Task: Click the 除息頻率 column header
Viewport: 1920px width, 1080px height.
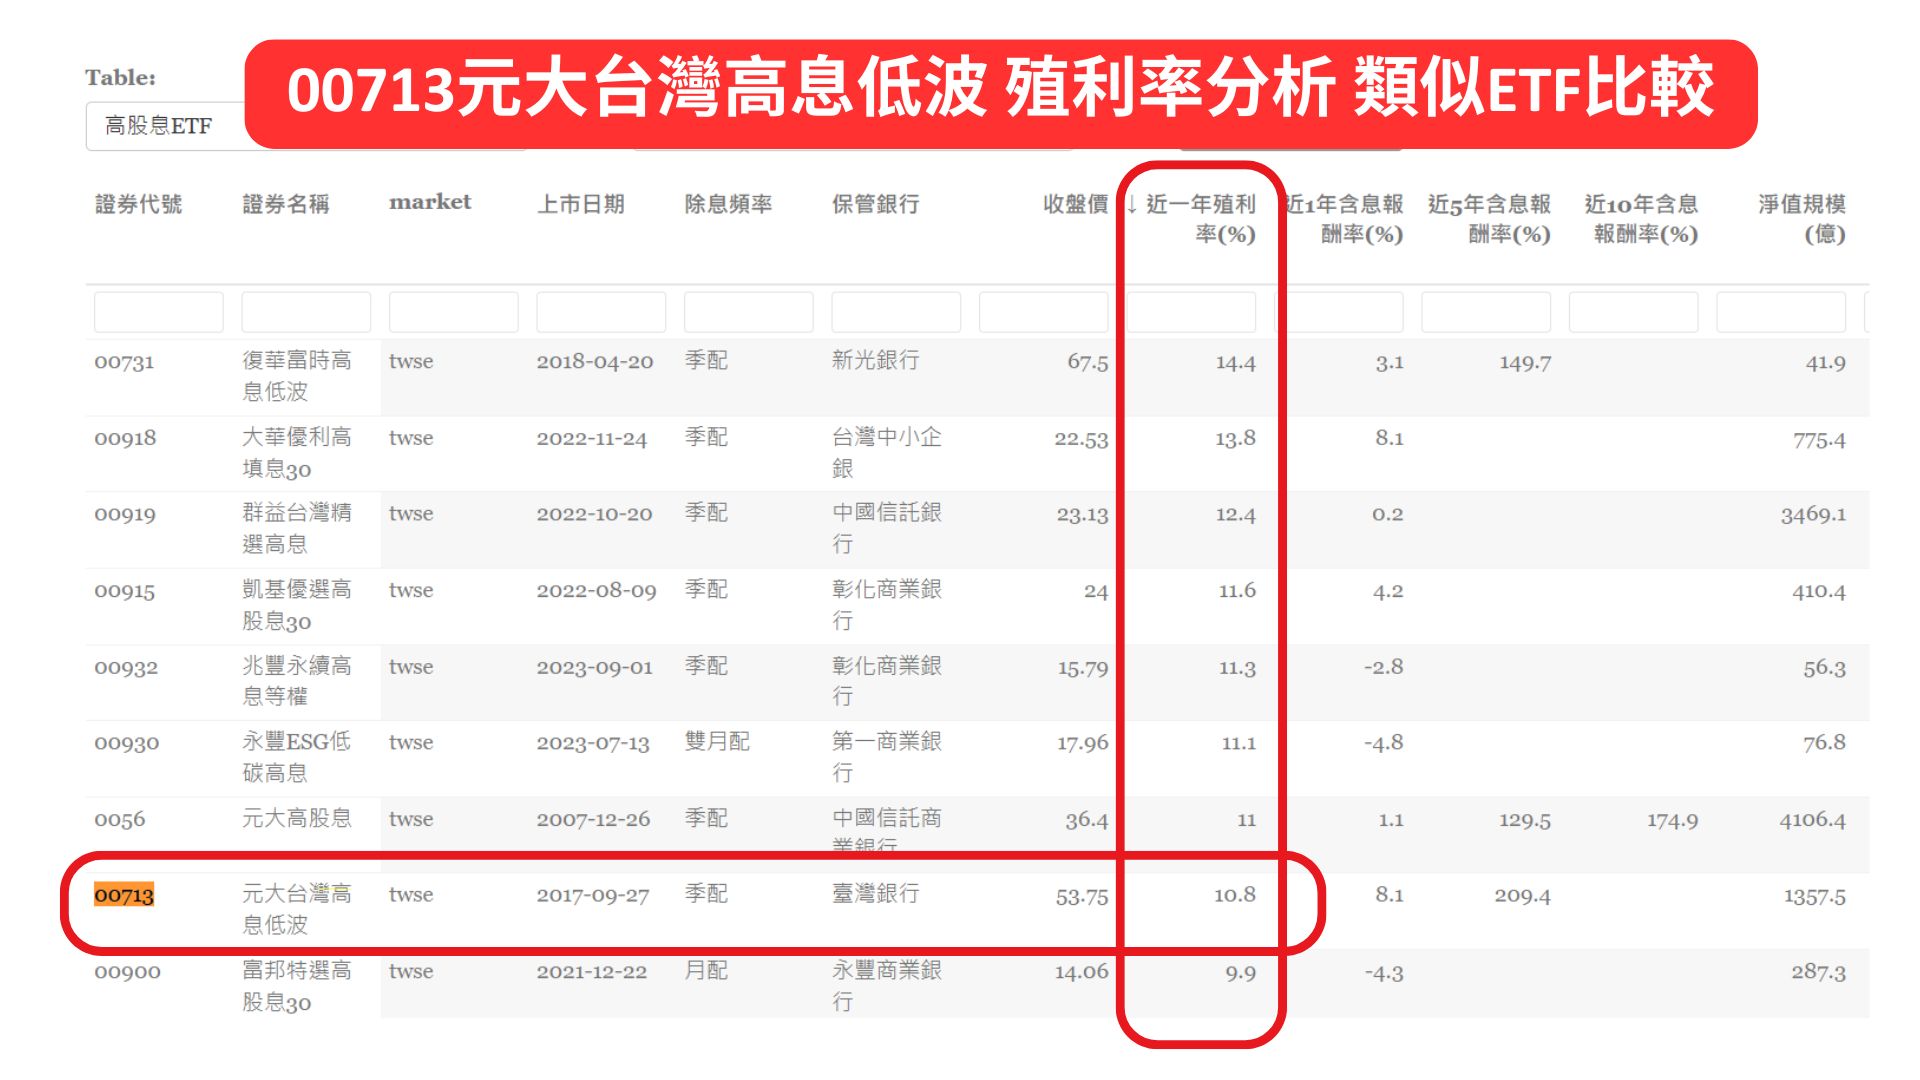Action: click(x=727, y=204)
